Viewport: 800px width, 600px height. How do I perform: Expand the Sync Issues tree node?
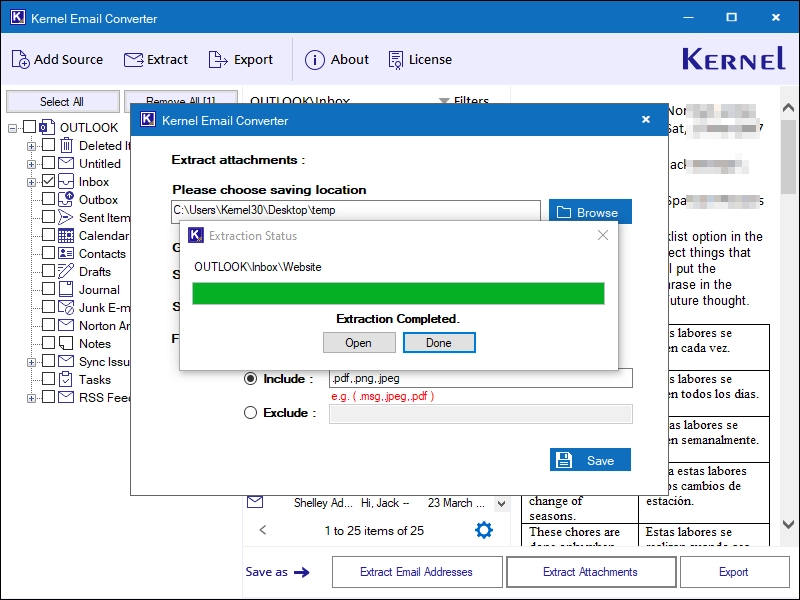point(31,362)
